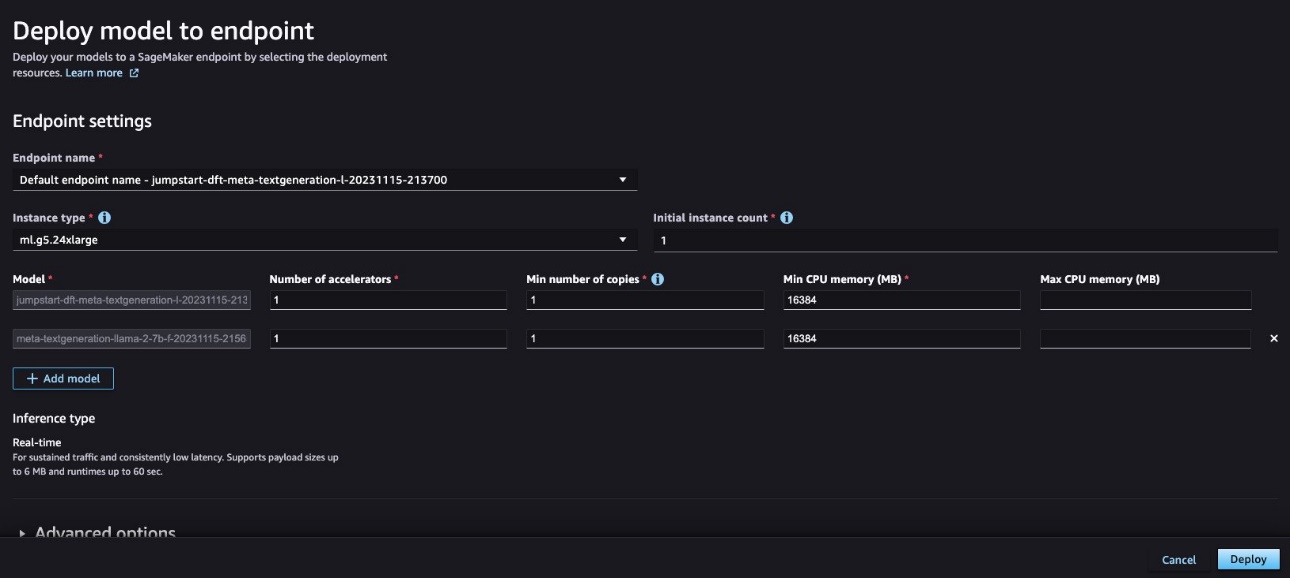Image resolution: width=1290 pixels, height=578 pixels.
Task: Open the Endpoint name dropdown
Action: point(325,180)
